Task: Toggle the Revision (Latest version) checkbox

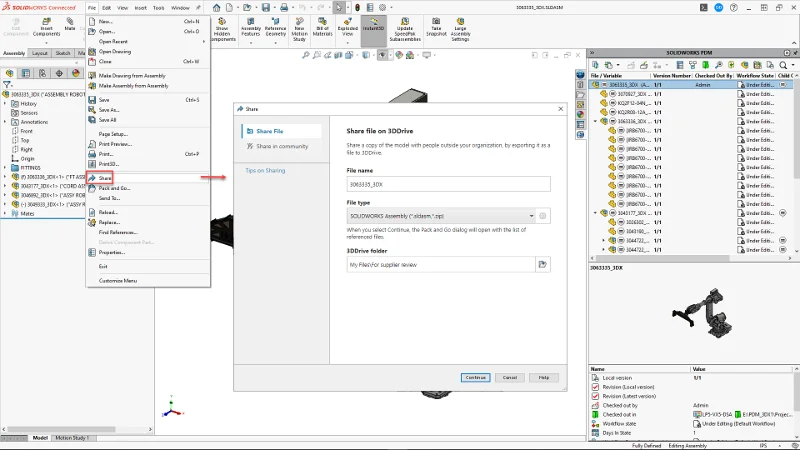Action: pos(595,395)
